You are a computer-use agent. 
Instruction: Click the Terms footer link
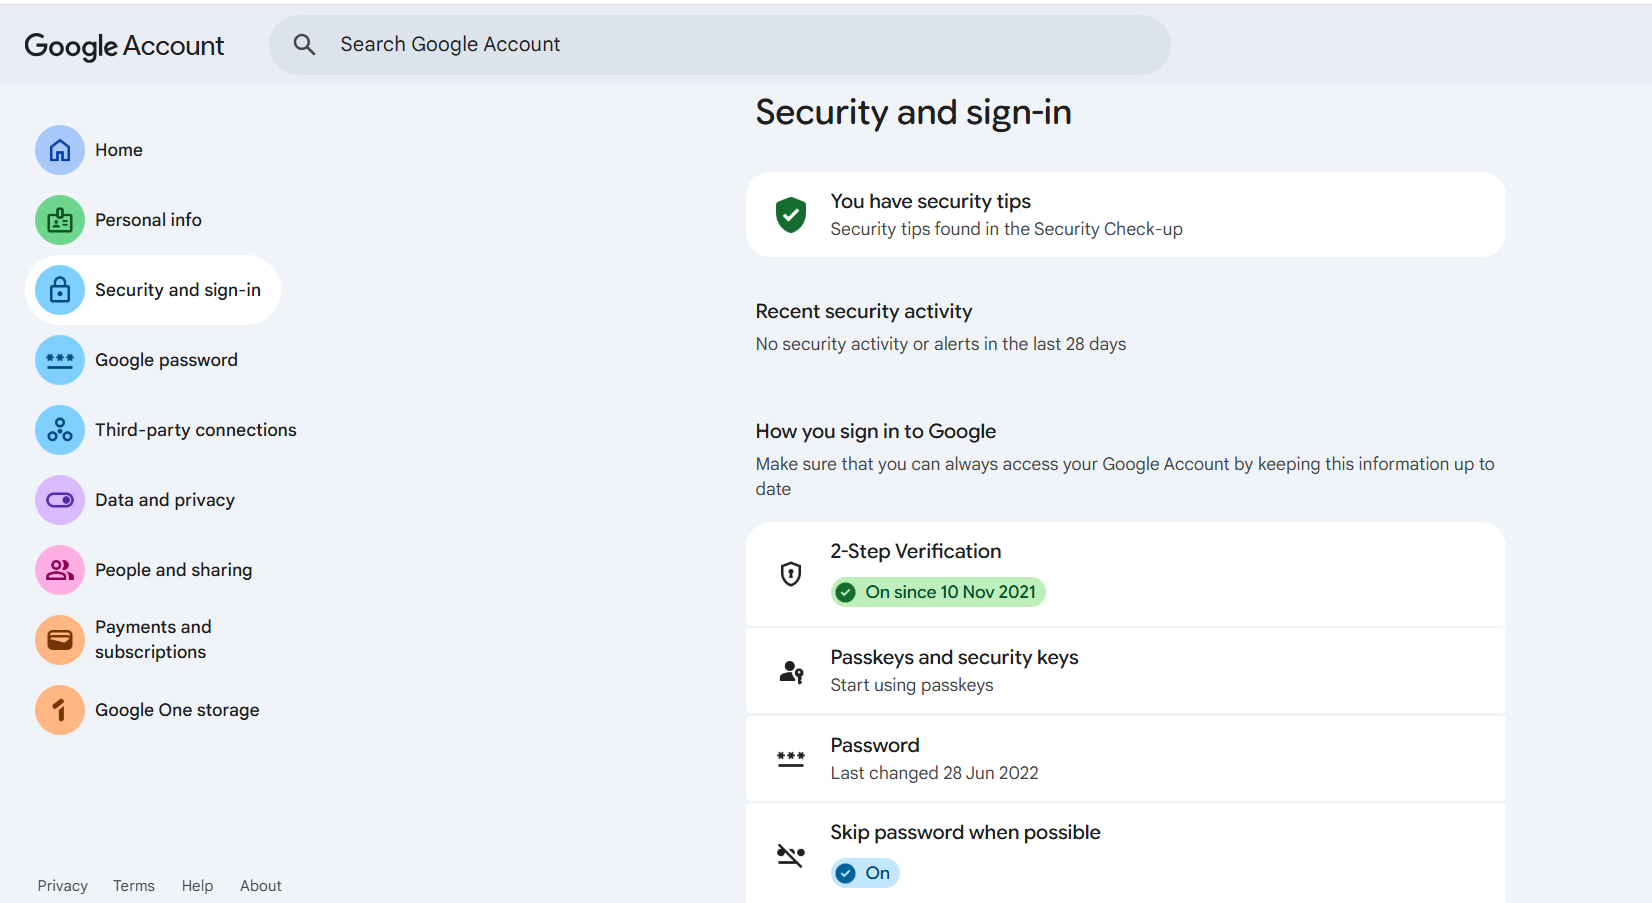click(134, 885)
